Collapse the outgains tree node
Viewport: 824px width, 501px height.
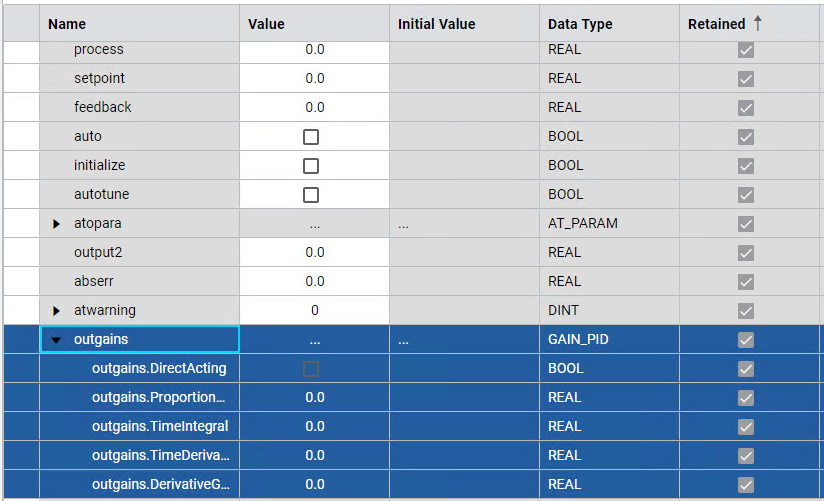(57, 340)
